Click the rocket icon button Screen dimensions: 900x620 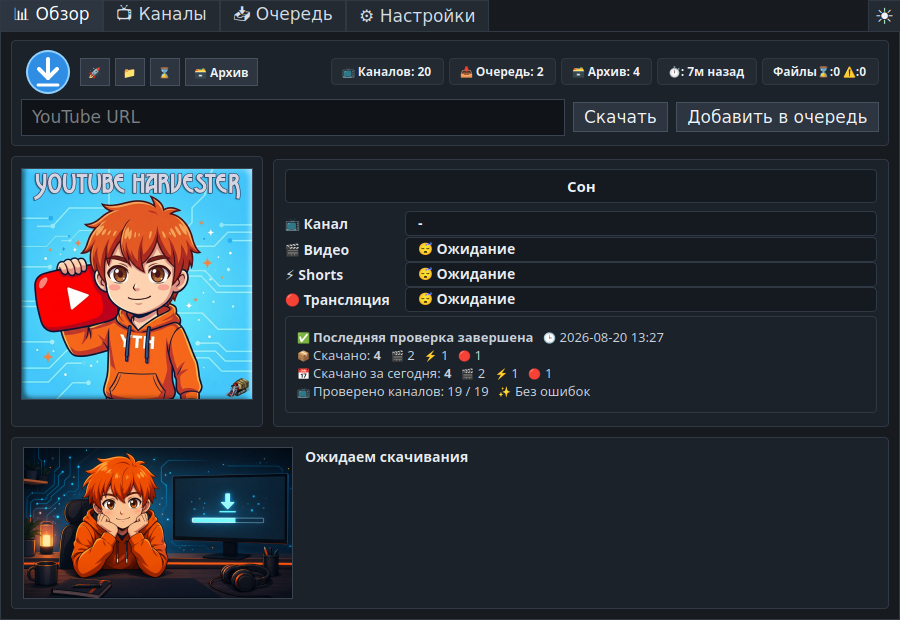coord(95,72)
